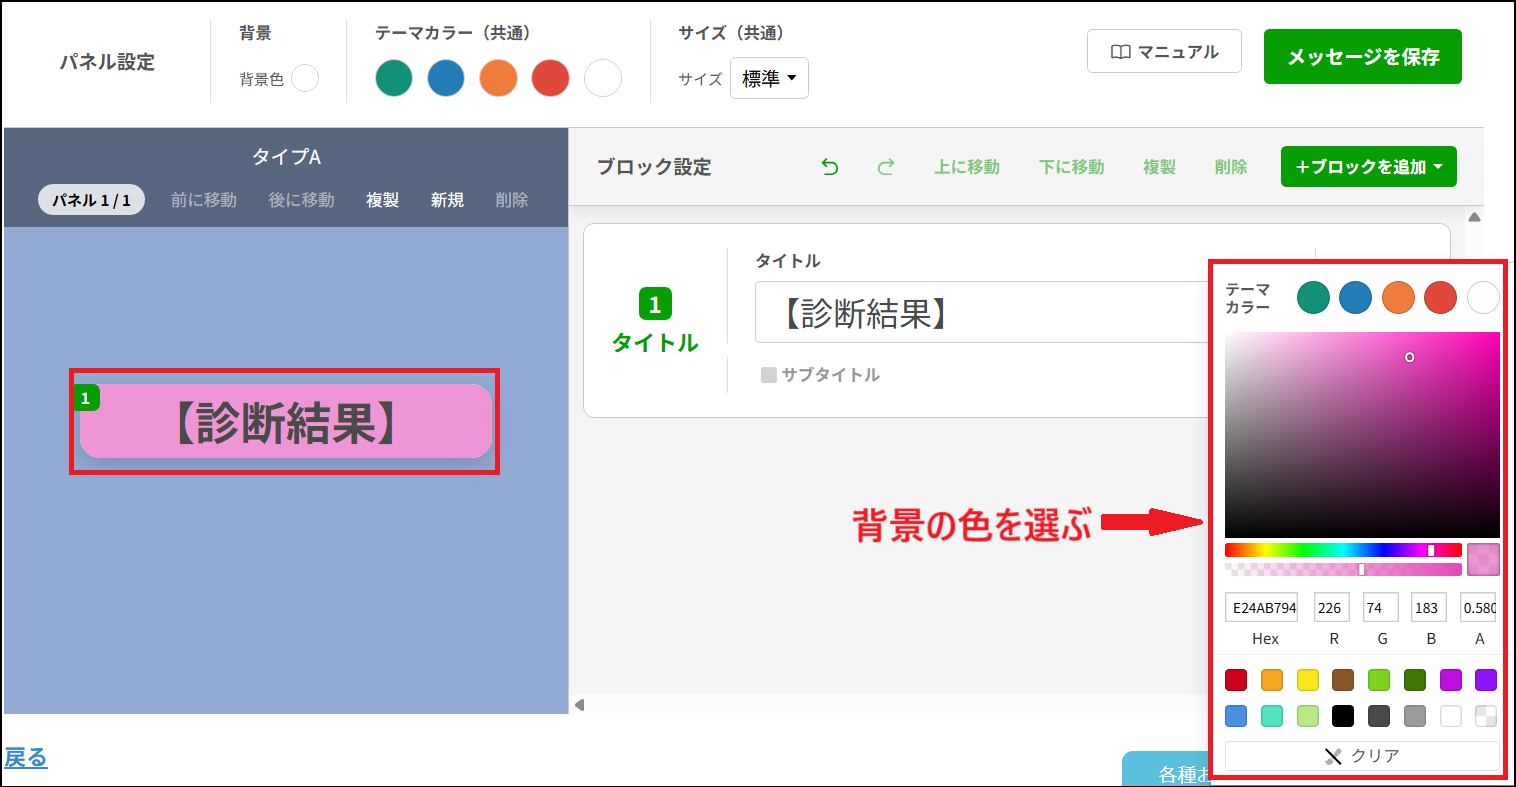This screenshot has height=787, width=1516.
Task: Pick orange theme color in picker popup
Action: tap(1398, 297)
